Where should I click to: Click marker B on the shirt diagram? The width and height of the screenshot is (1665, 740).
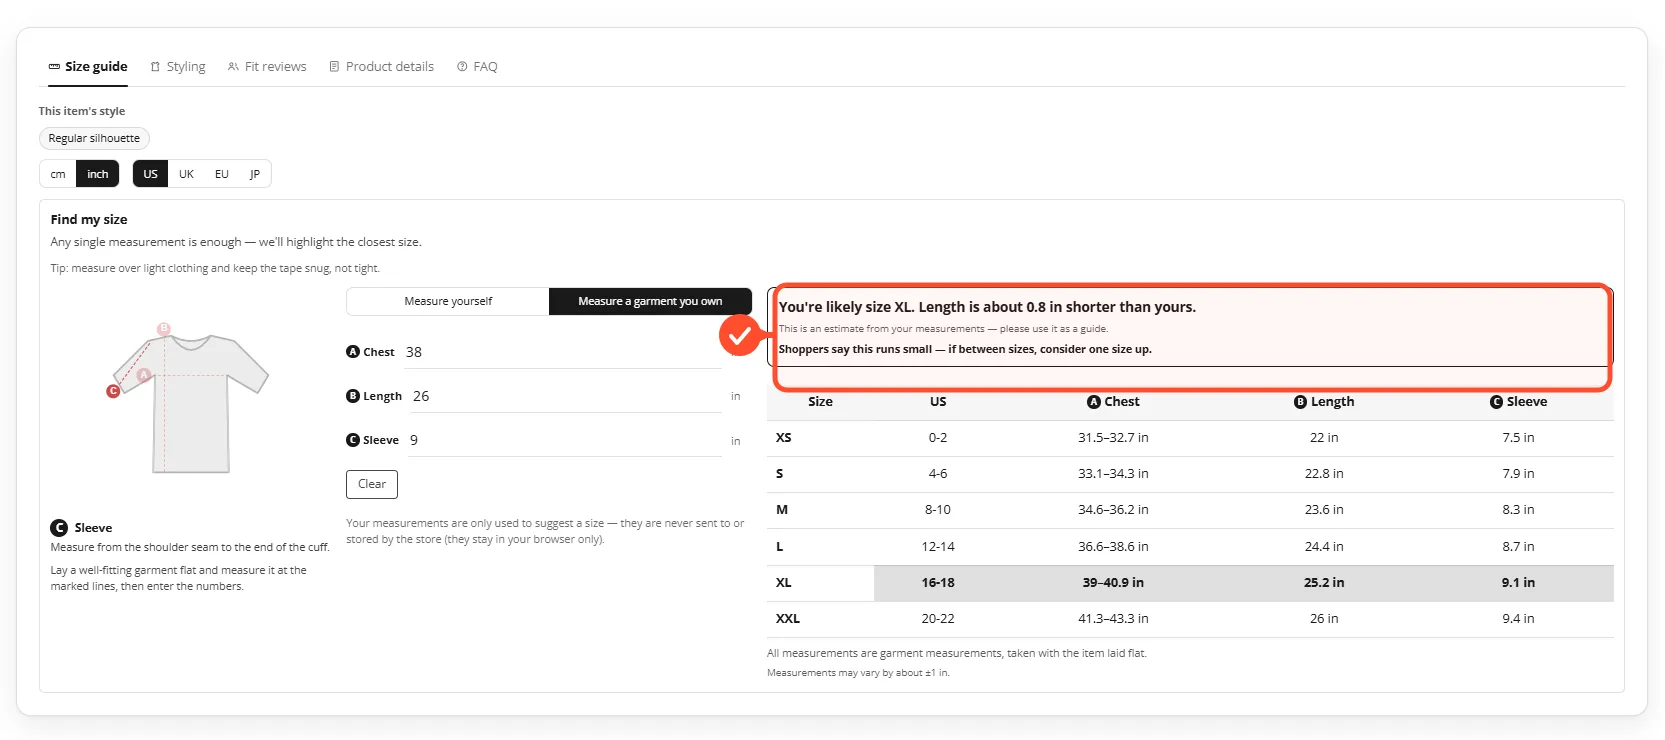(x=164, y=329)
